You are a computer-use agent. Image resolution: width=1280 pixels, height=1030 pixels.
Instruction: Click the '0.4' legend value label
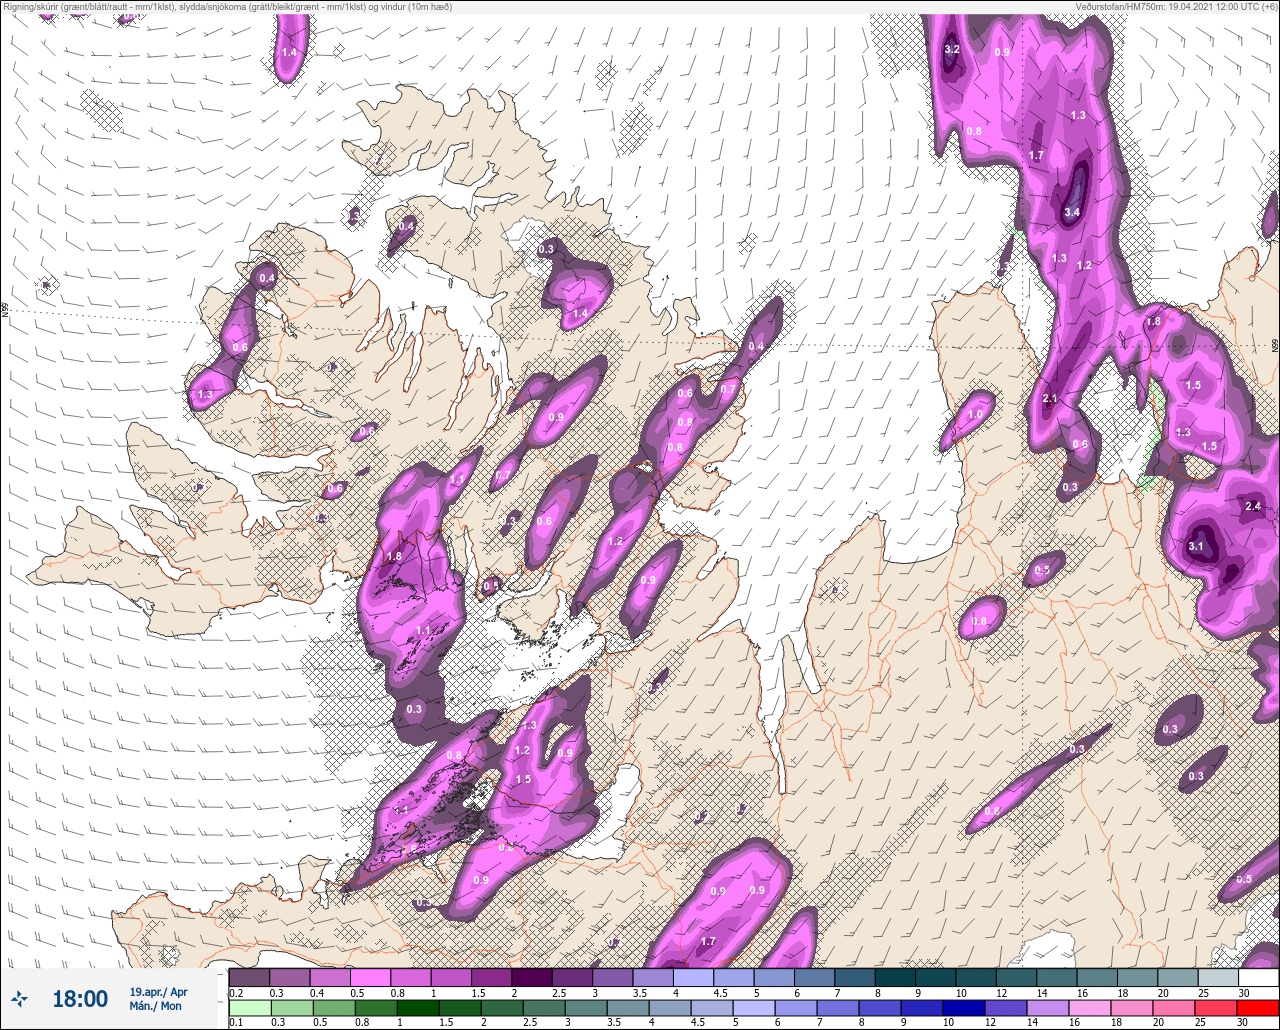tap(317, 992)
